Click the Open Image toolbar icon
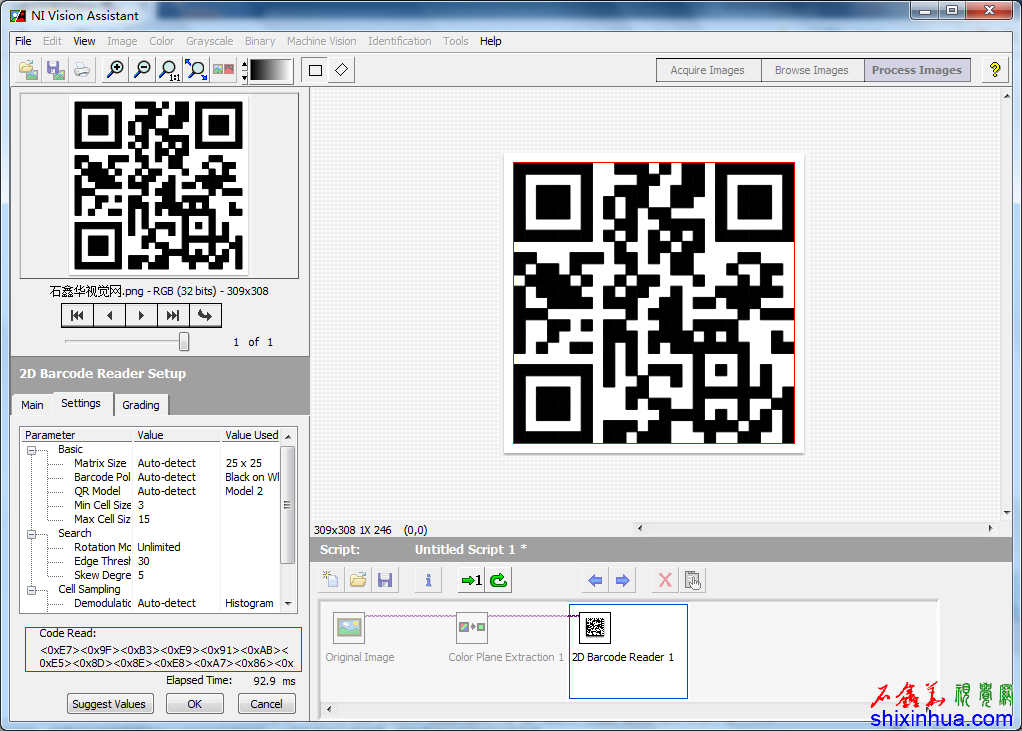The height and width of the screenshot is (731, 1022). click(x=29, y=70)
